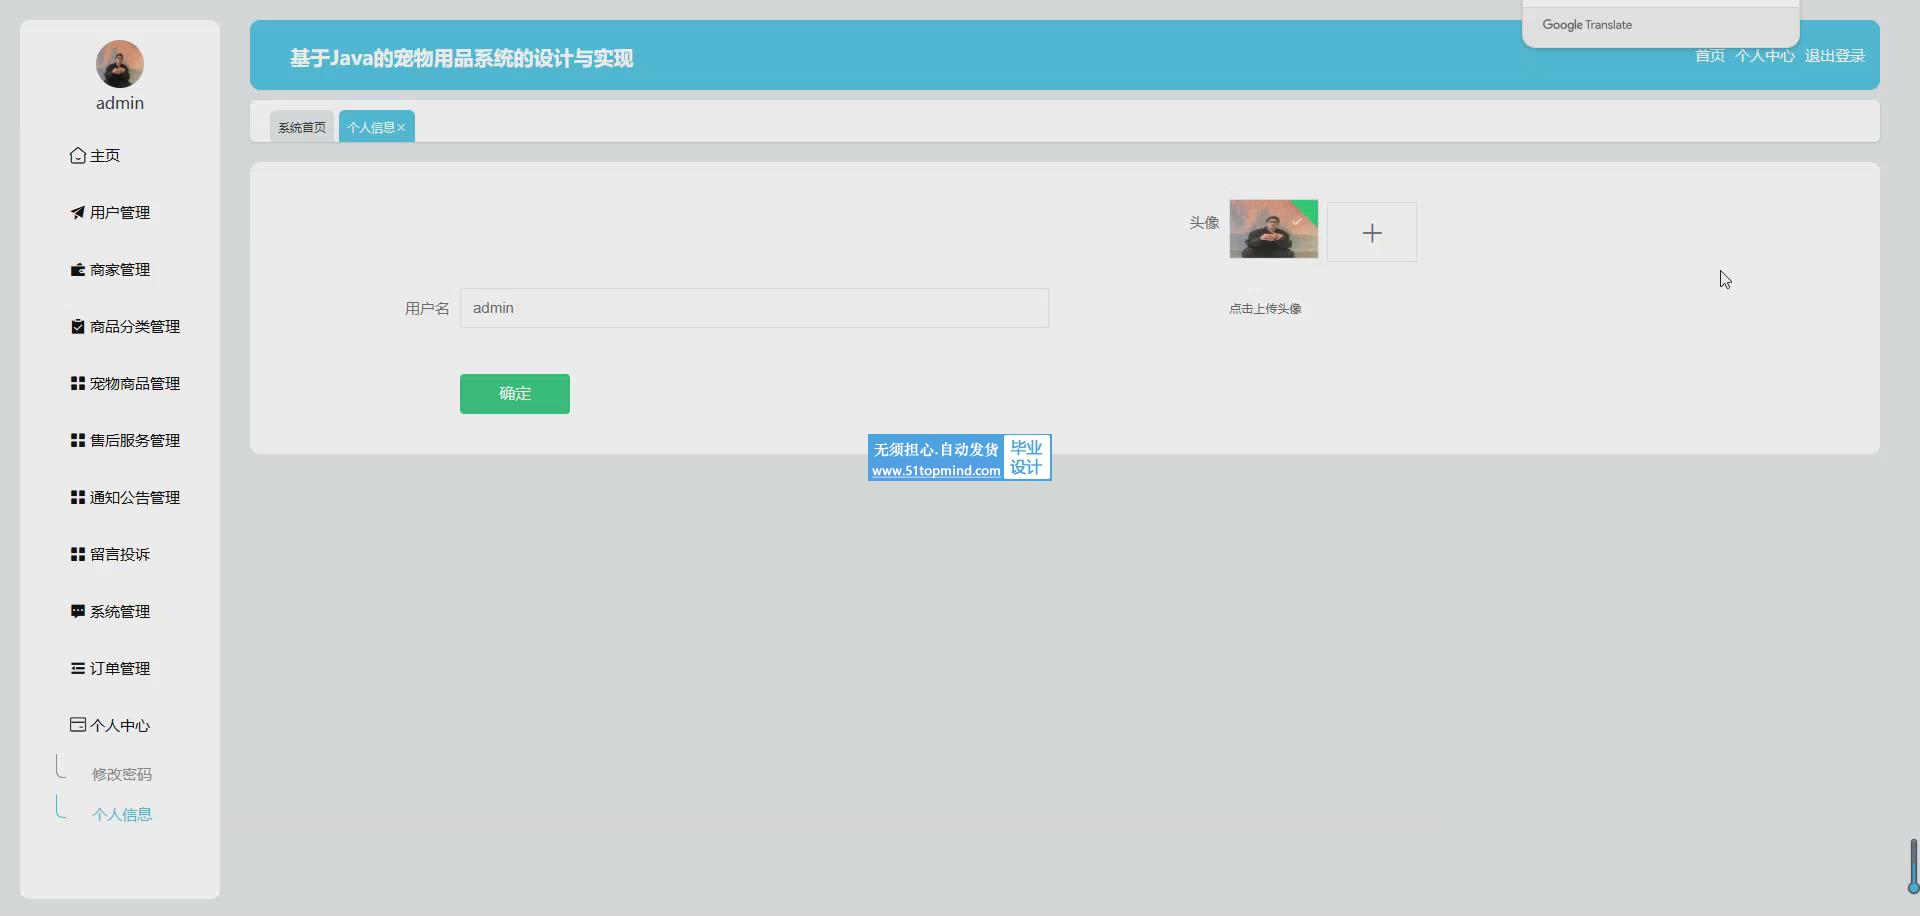The image size is (1920, 916).
Task: Open 修改密码 in the sidebar
Action: (122, 774)
